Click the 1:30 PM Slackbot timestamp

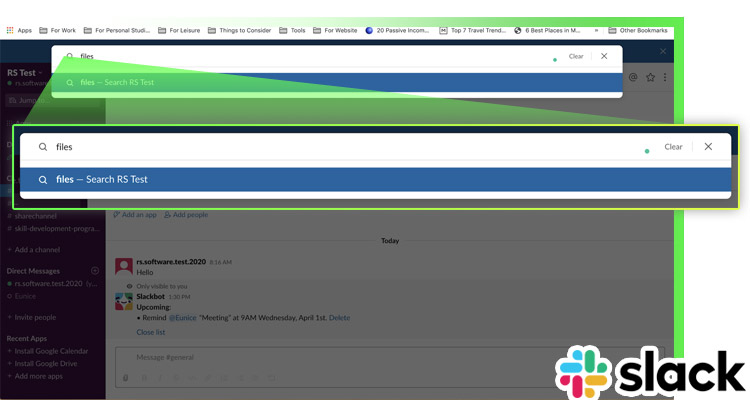(x=179, y=297)
